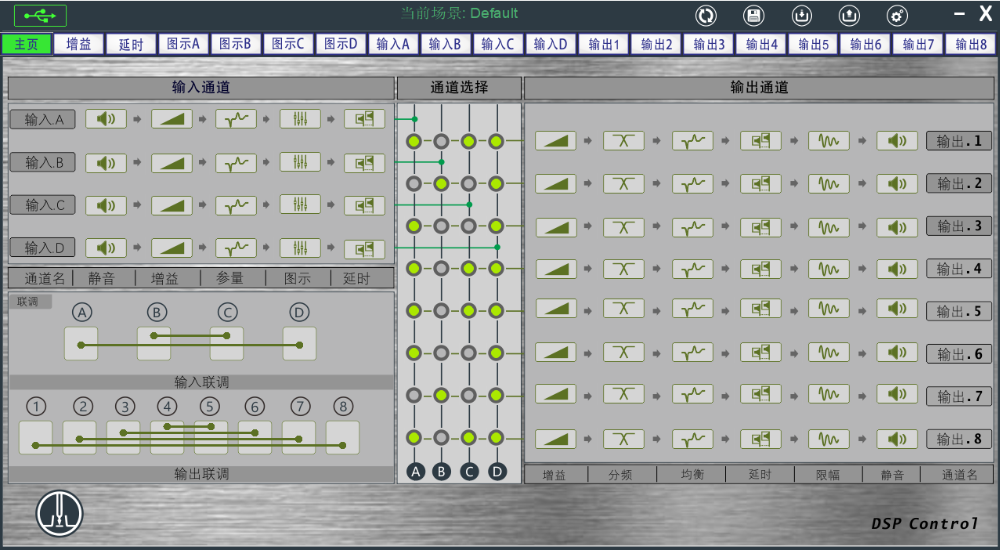Toggle matrix node input B to output 2
This screenshot has height=550, width=1000.
point(441,183)
